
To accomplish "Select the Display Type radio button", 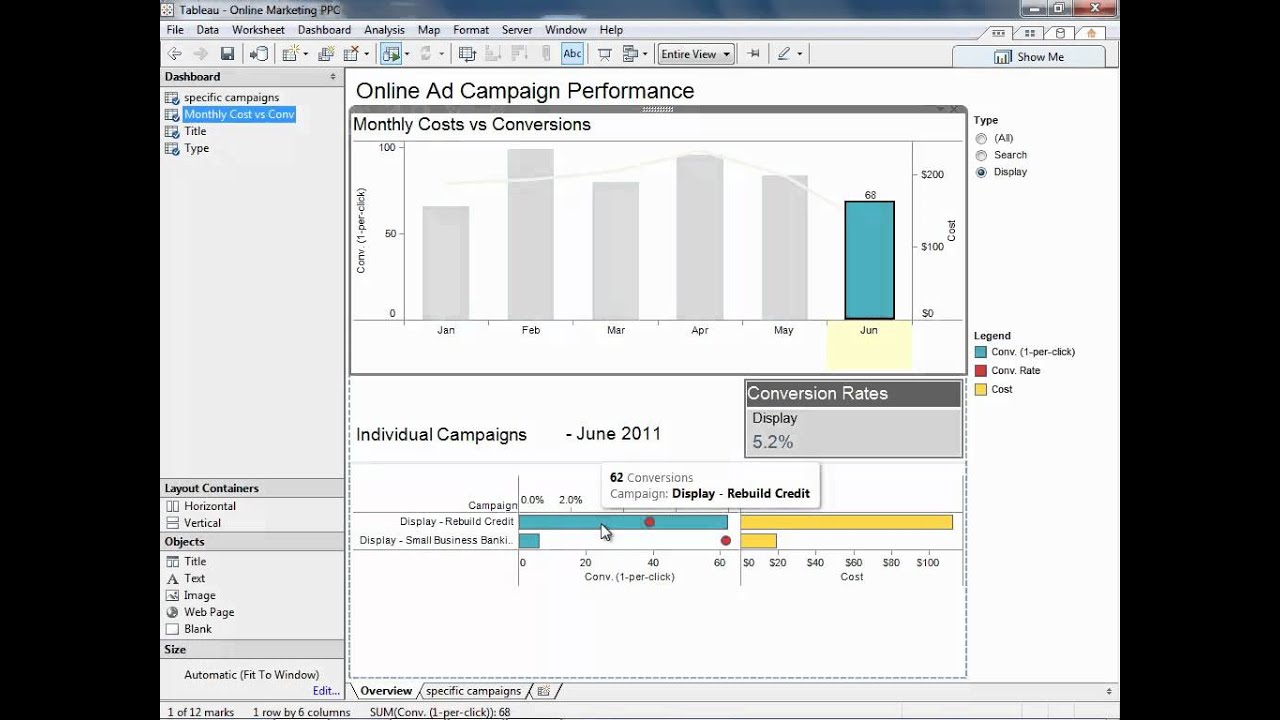I will click(981, 172).
